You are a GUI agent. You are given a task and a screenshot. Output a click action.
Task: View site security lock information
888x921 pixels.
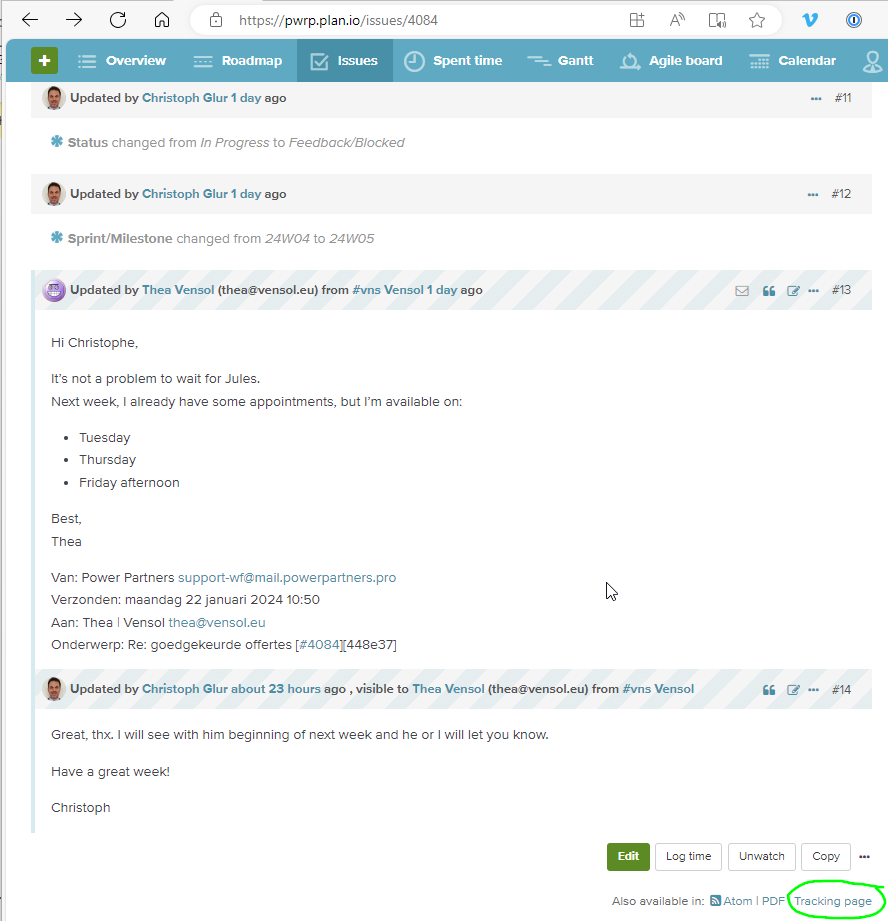pyautogui.click(x=216, y=20)
